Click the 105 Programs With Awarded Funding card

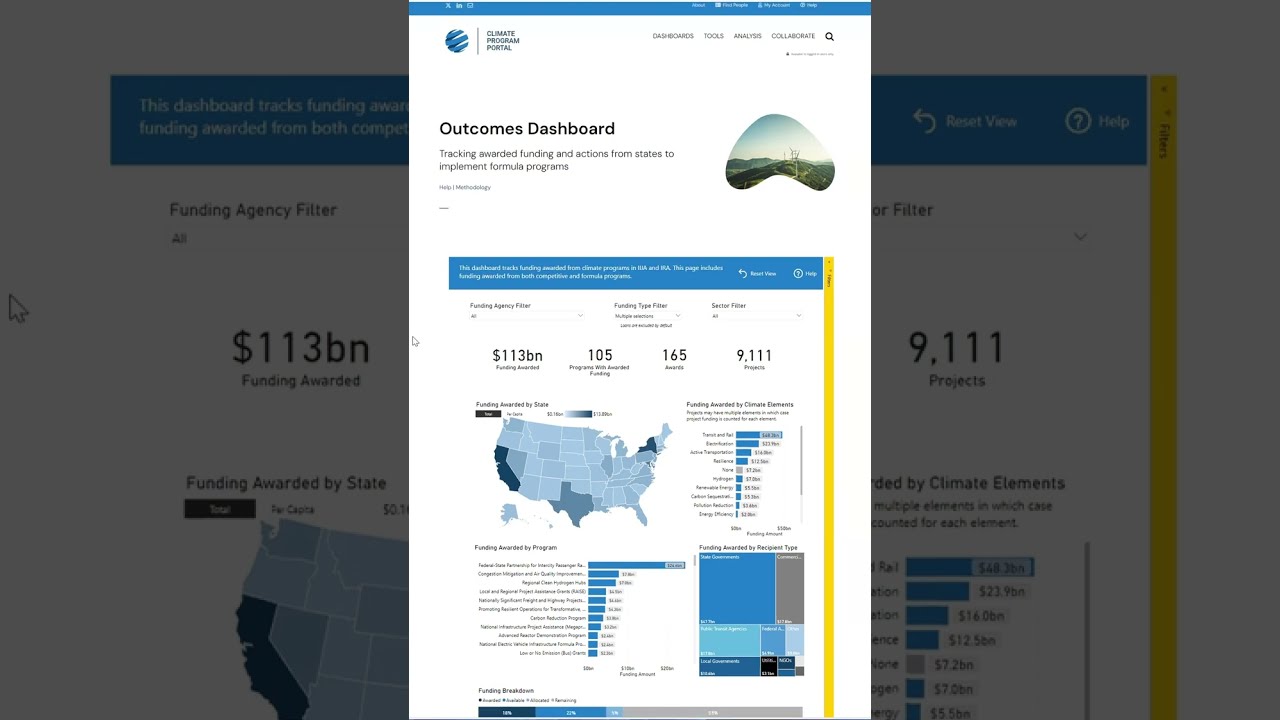tap(600, 361)
